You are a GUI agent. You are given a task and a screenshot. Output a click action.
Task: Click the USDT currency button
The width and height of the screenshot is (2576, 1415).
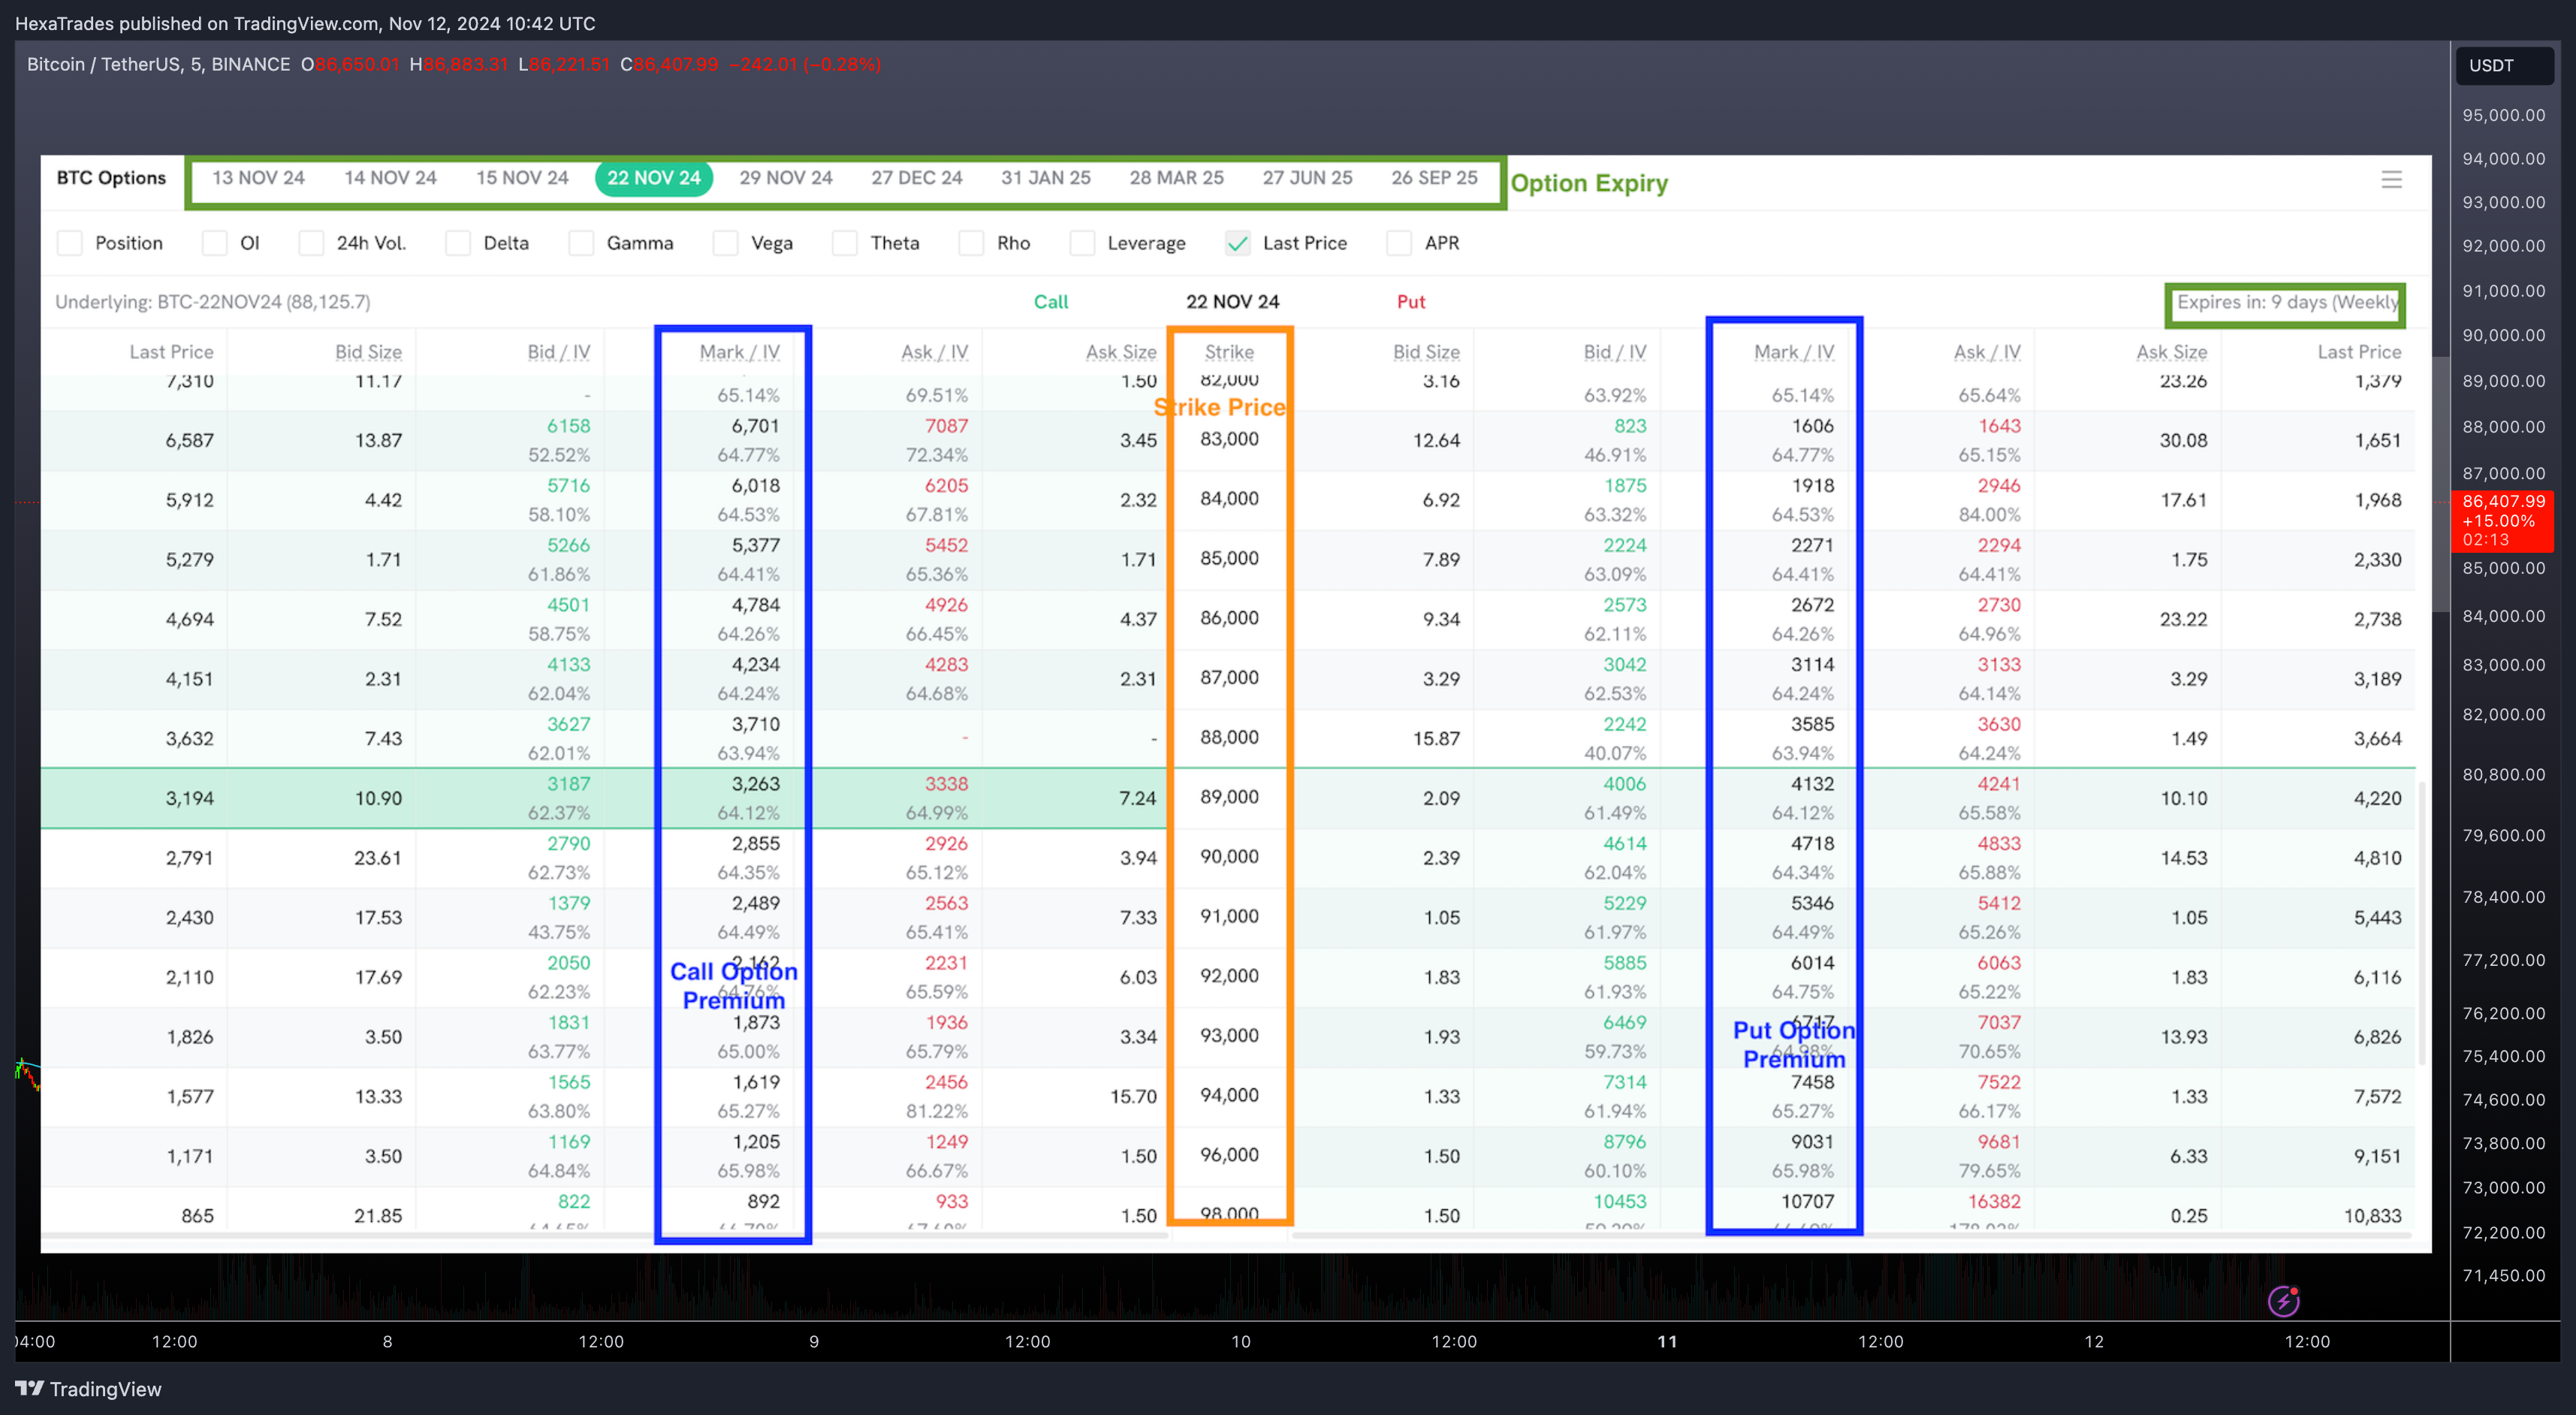coord(2505,66)
